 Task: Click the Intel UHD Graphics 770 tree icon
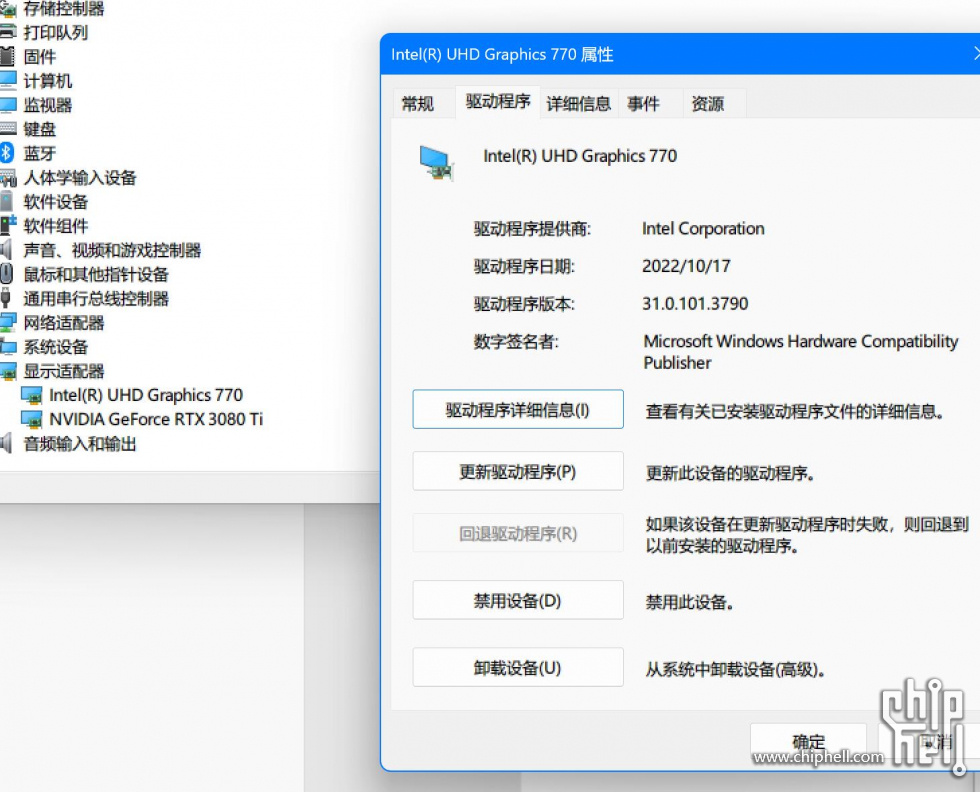click(x=31, y=396)
